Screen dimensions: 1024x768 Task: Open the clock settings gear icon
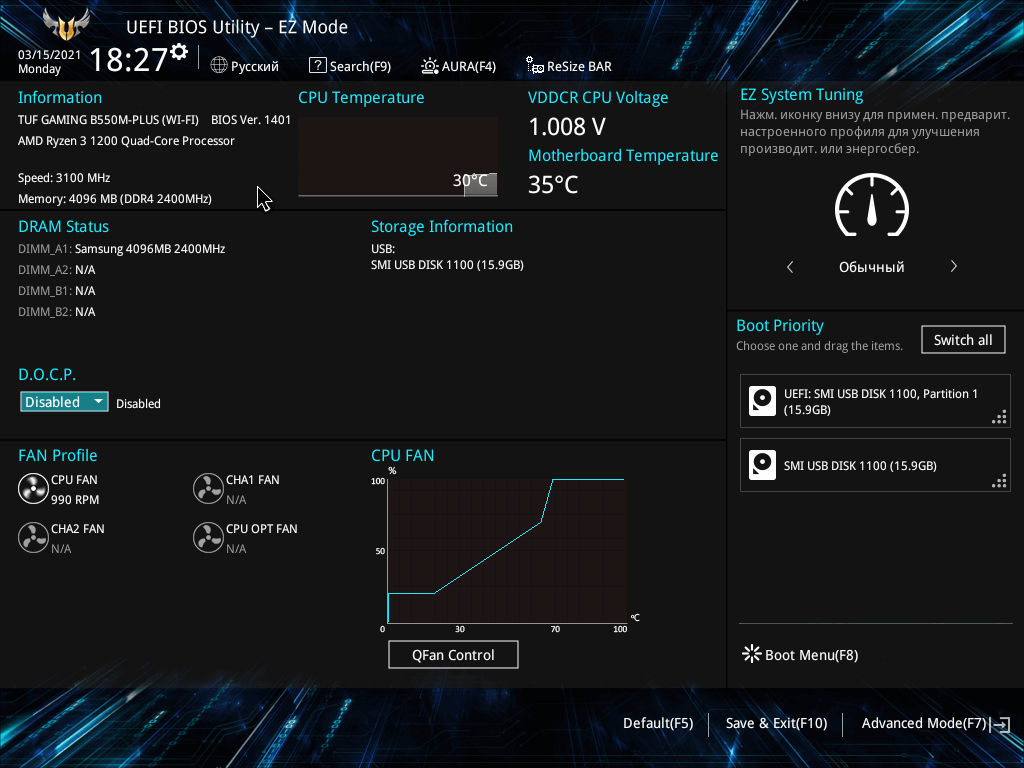(179, 52)
